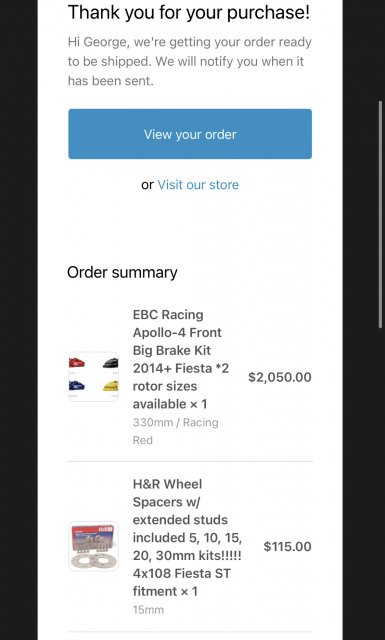Select the EBC brake kit product thumbnail
385x640 pixels.
click(93, 377)
